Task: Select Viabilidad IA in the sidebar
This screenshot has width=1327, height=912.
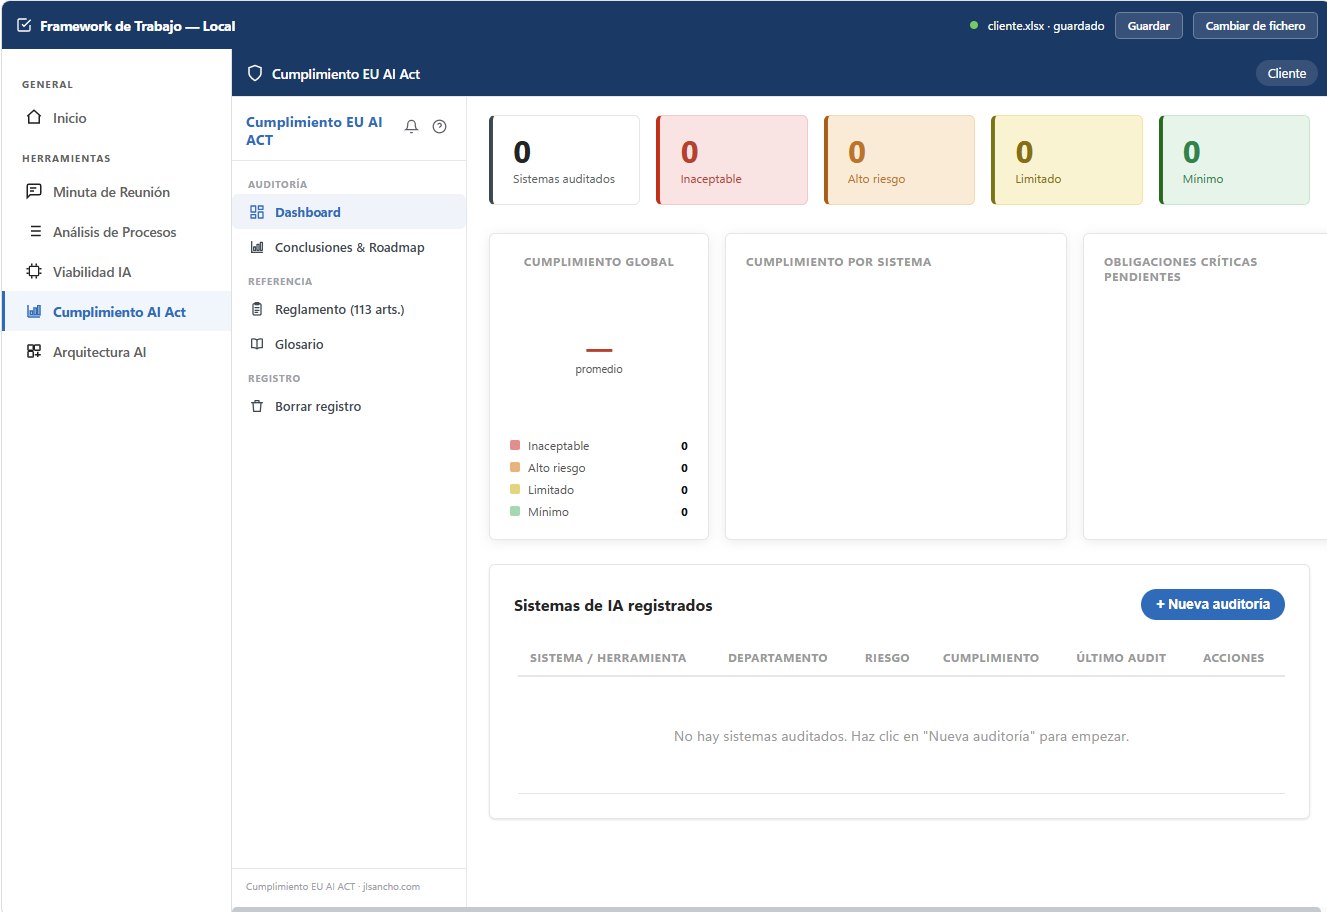Action: [116, 272]
